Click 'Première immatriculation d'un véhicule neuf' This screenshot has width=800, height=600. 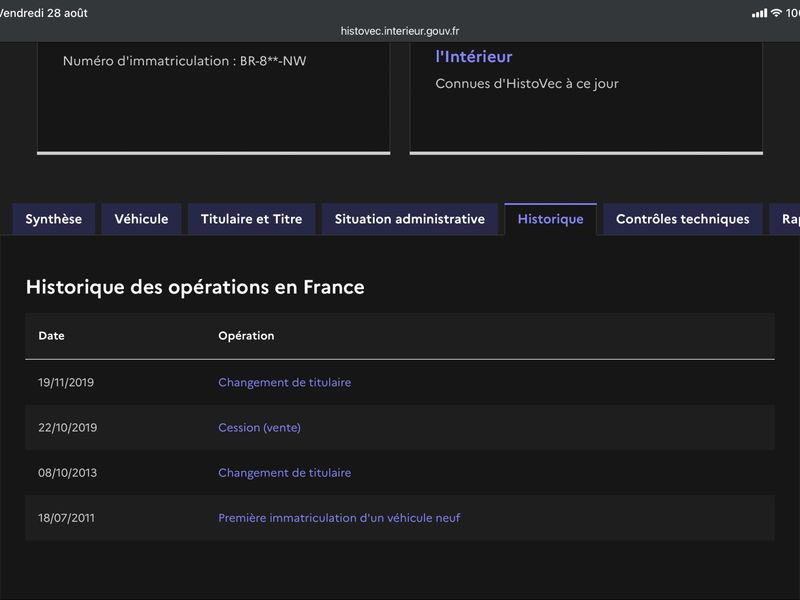(x=339, y=518)
